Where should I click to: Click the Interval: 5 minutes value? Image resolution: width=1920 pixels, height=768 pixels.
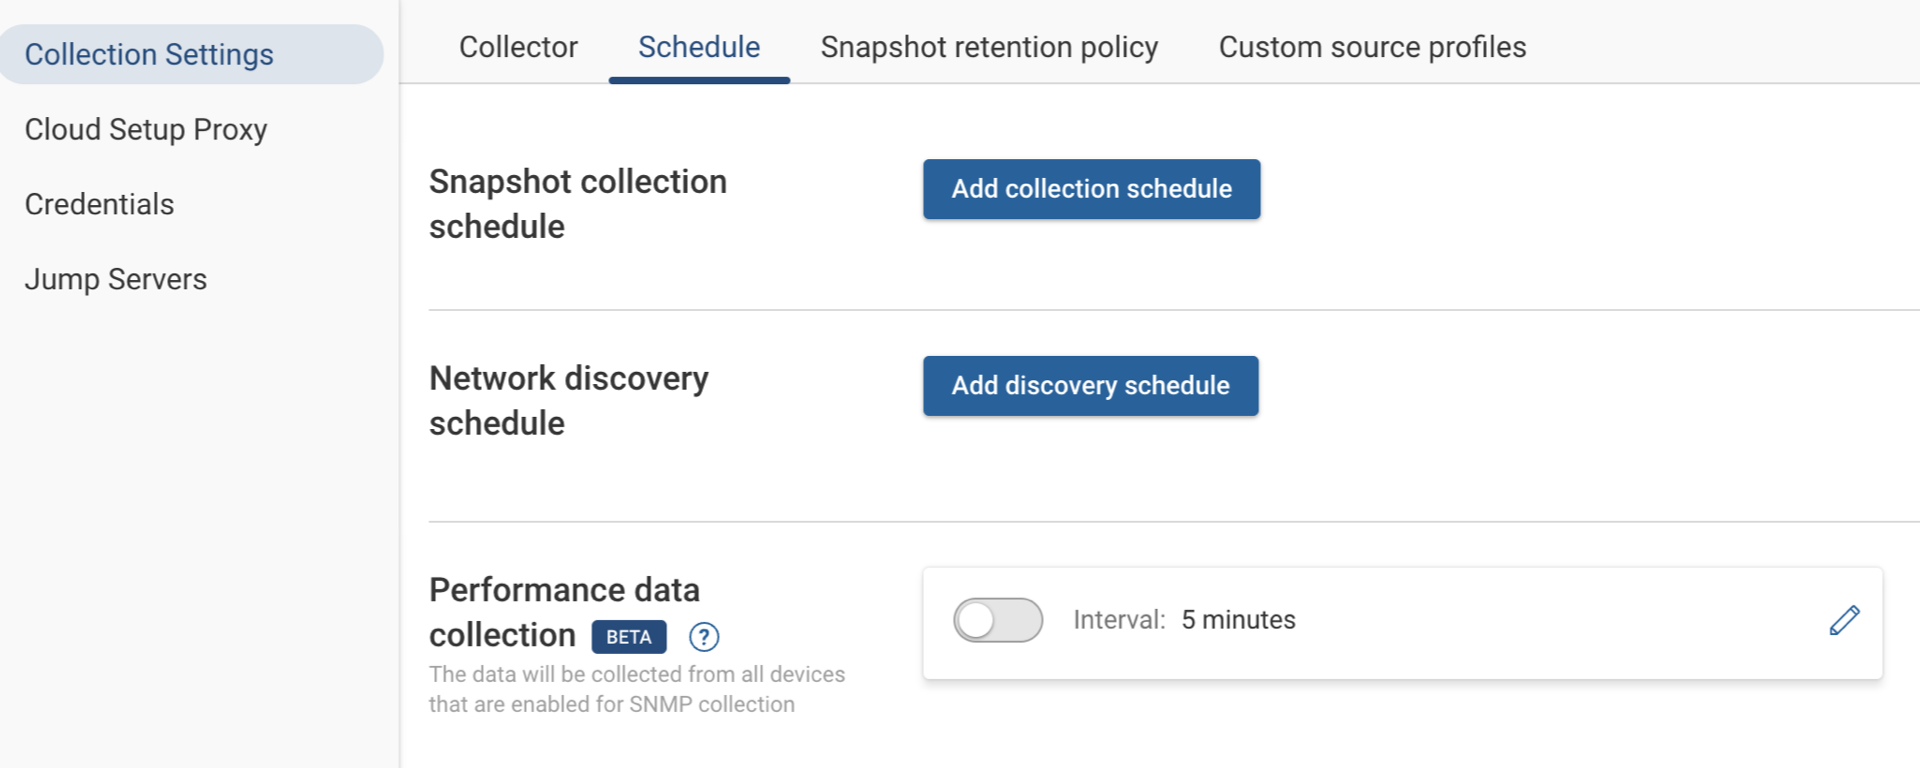pos(1183,620)
